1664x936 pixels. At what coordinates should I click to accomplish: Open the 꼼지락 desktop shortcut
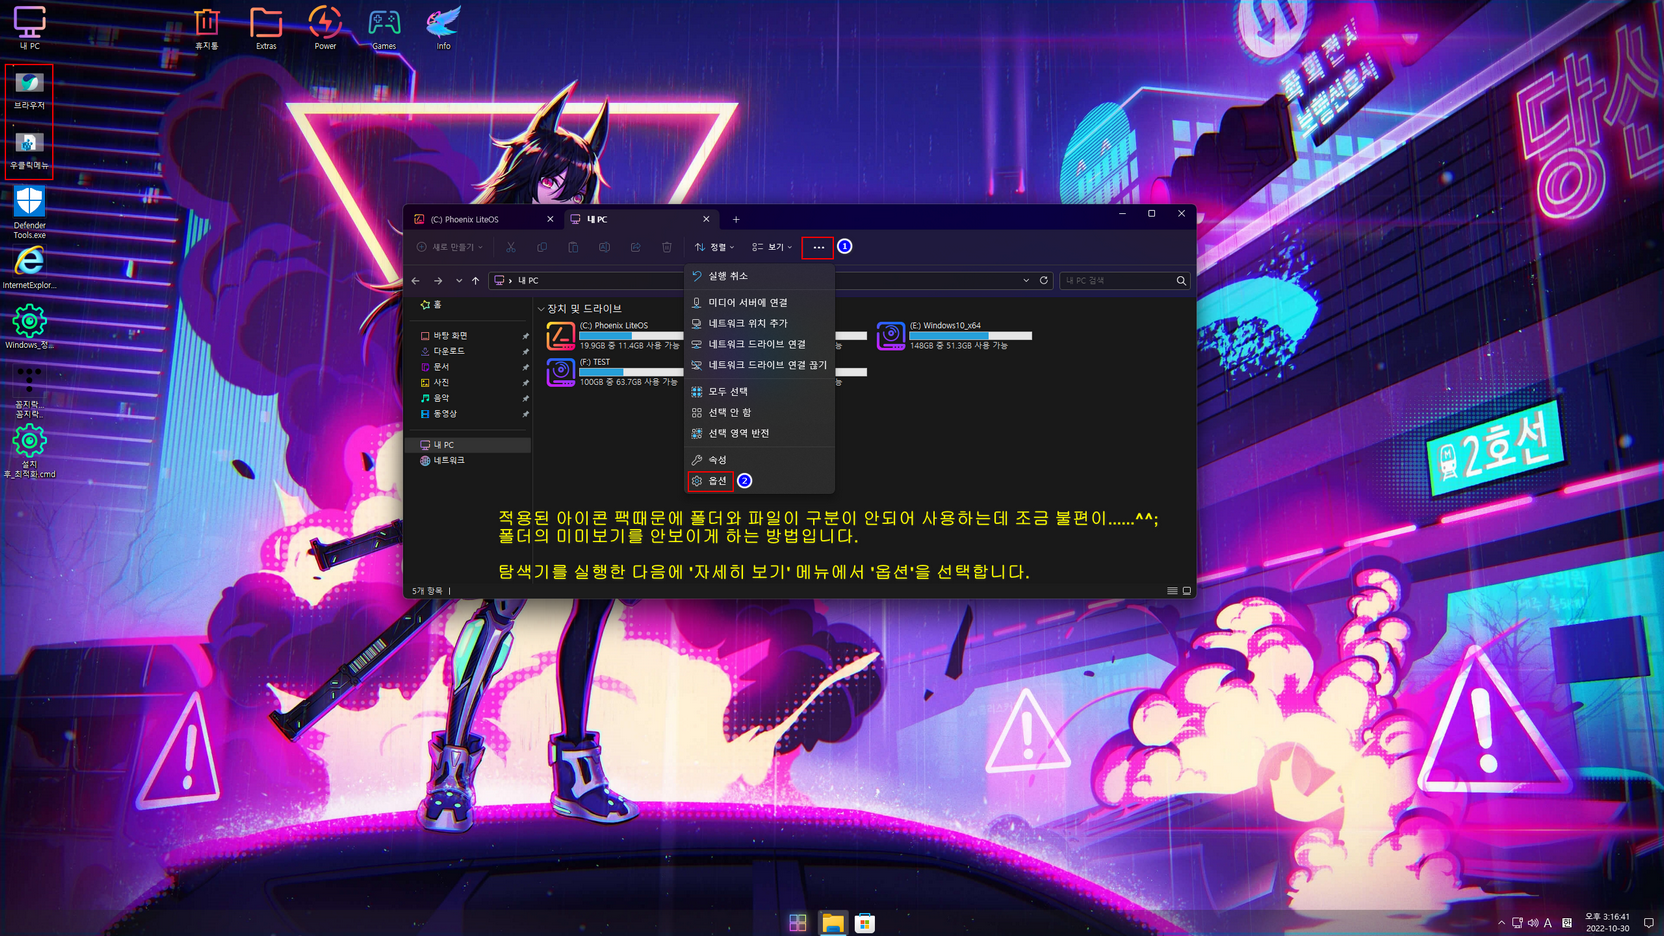pyautogui.click(x=29, y=392)
